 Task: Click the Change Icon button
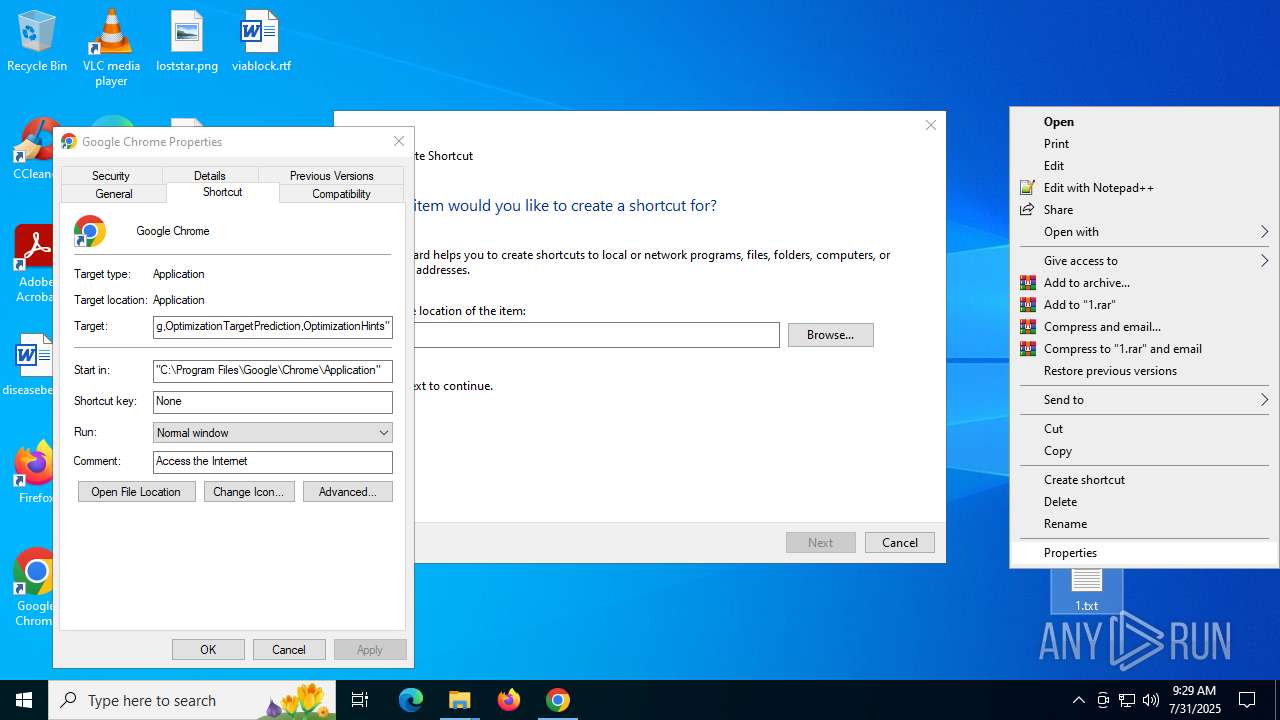[249, 492]
